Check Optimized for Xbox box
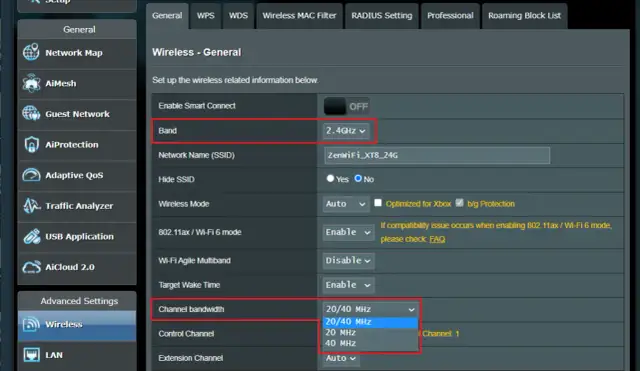This screenshot has width=640, height=371. 378,203
